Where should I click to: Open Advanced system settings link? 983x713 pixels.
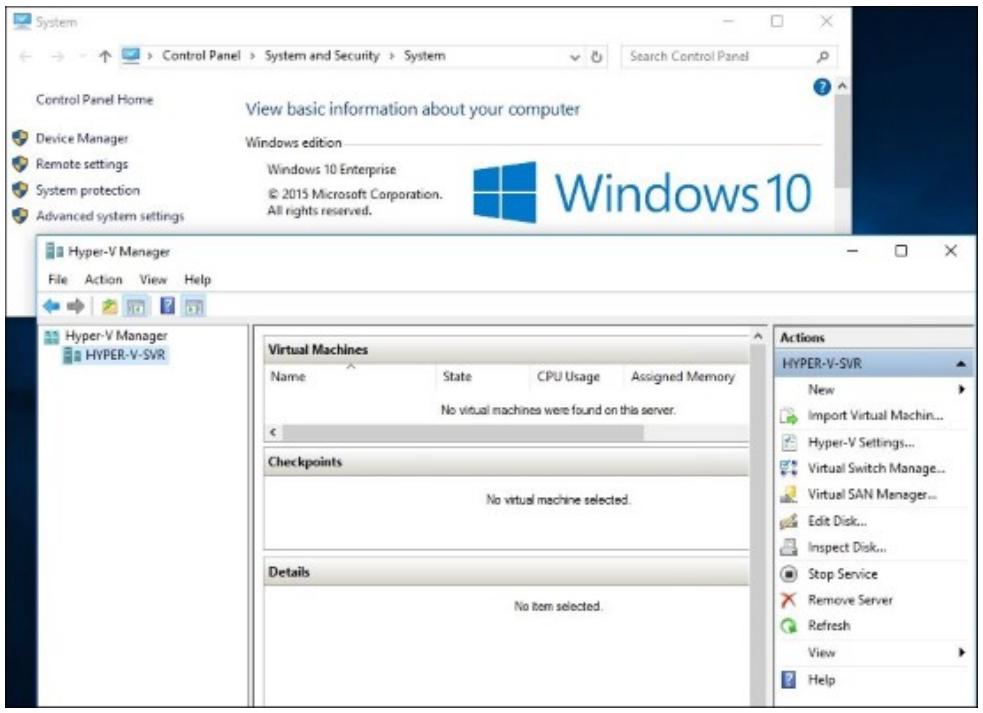tap(110, 216)
